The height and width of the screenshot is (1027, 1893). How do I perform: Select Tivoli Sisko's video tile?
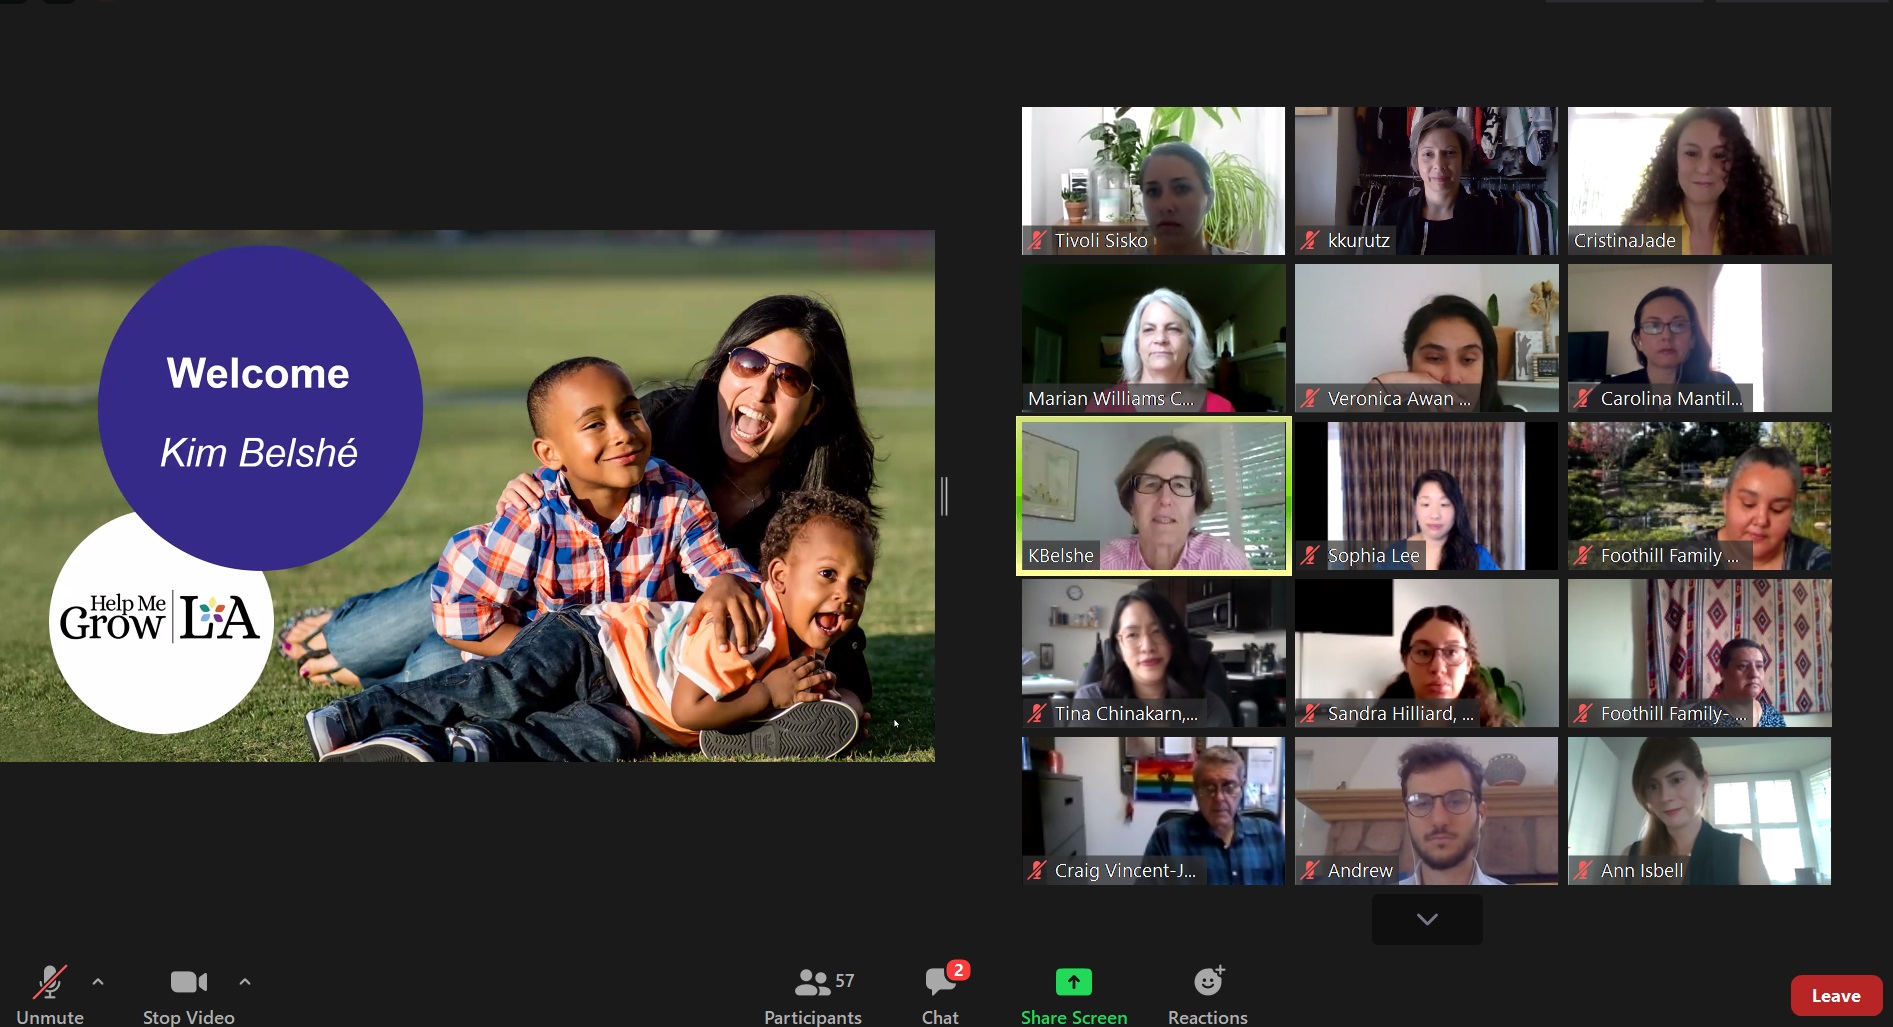[x=1153, y=181]
